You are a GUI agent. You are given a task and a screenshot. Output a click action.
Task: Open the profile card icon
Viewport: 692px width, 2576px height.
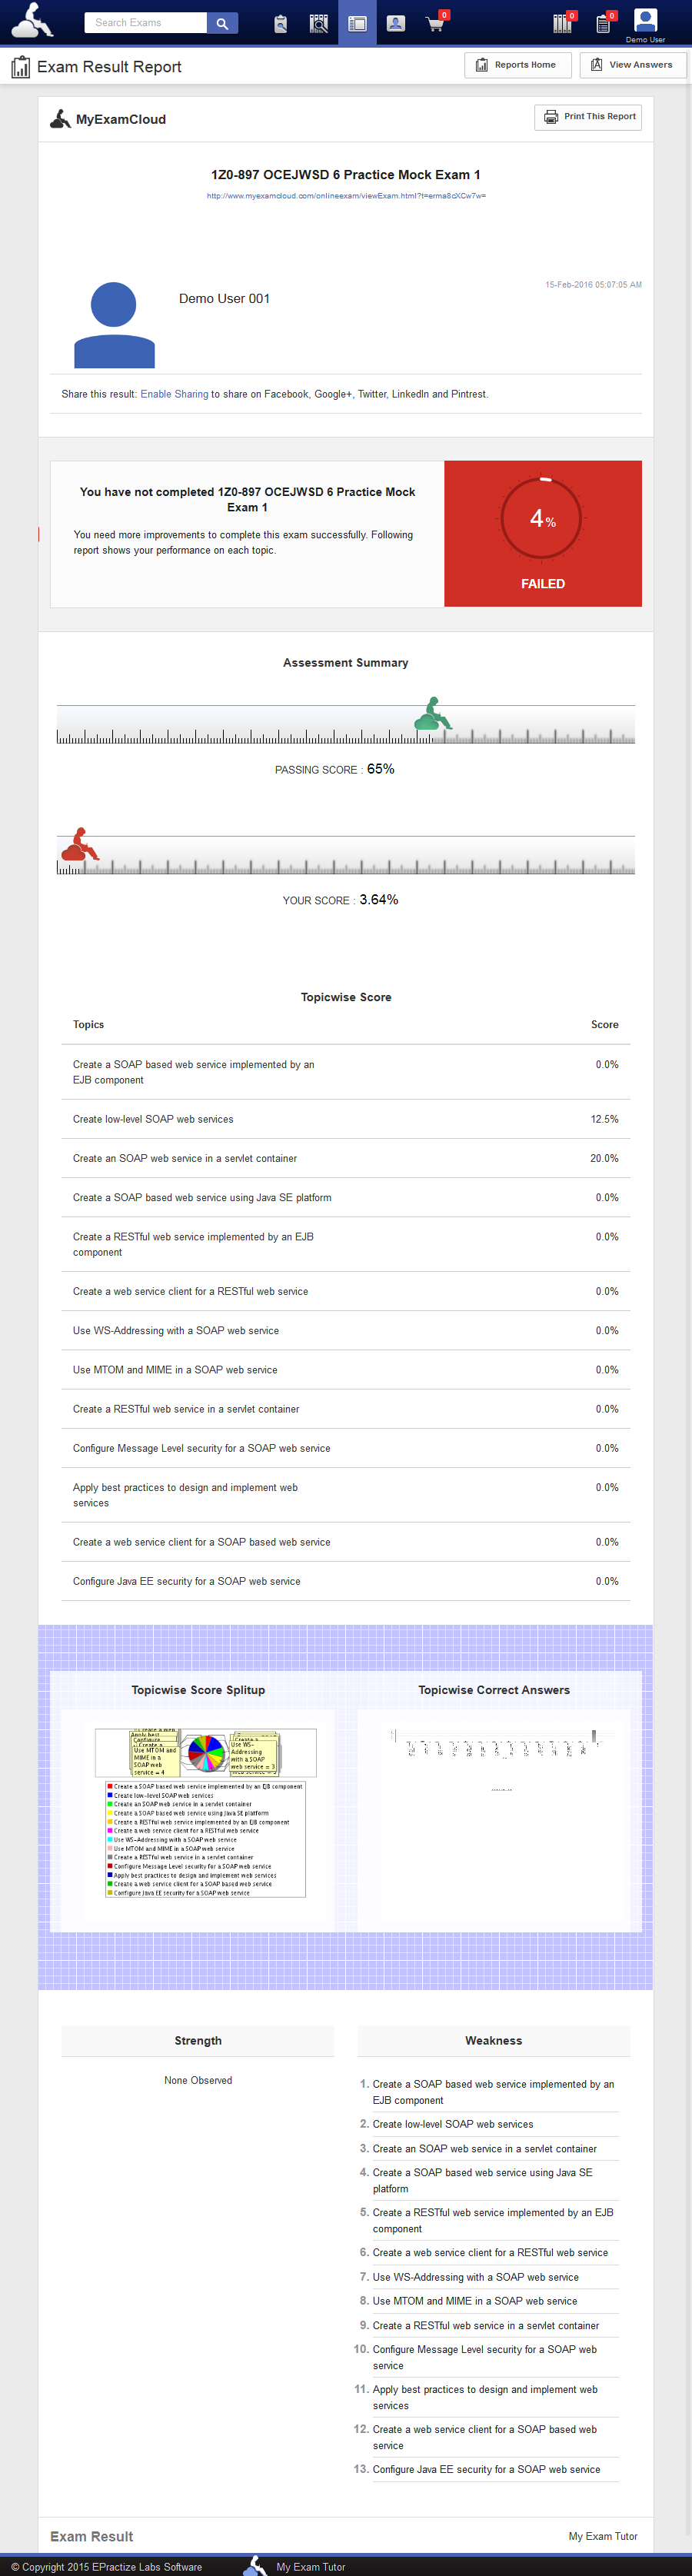[396, 23]
